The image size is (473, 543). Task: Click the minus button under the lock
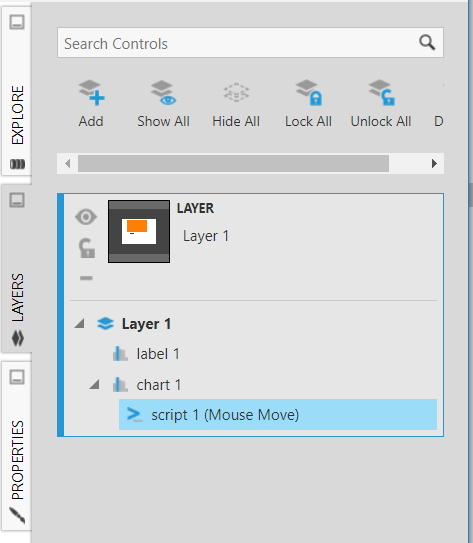pos(86,278)
